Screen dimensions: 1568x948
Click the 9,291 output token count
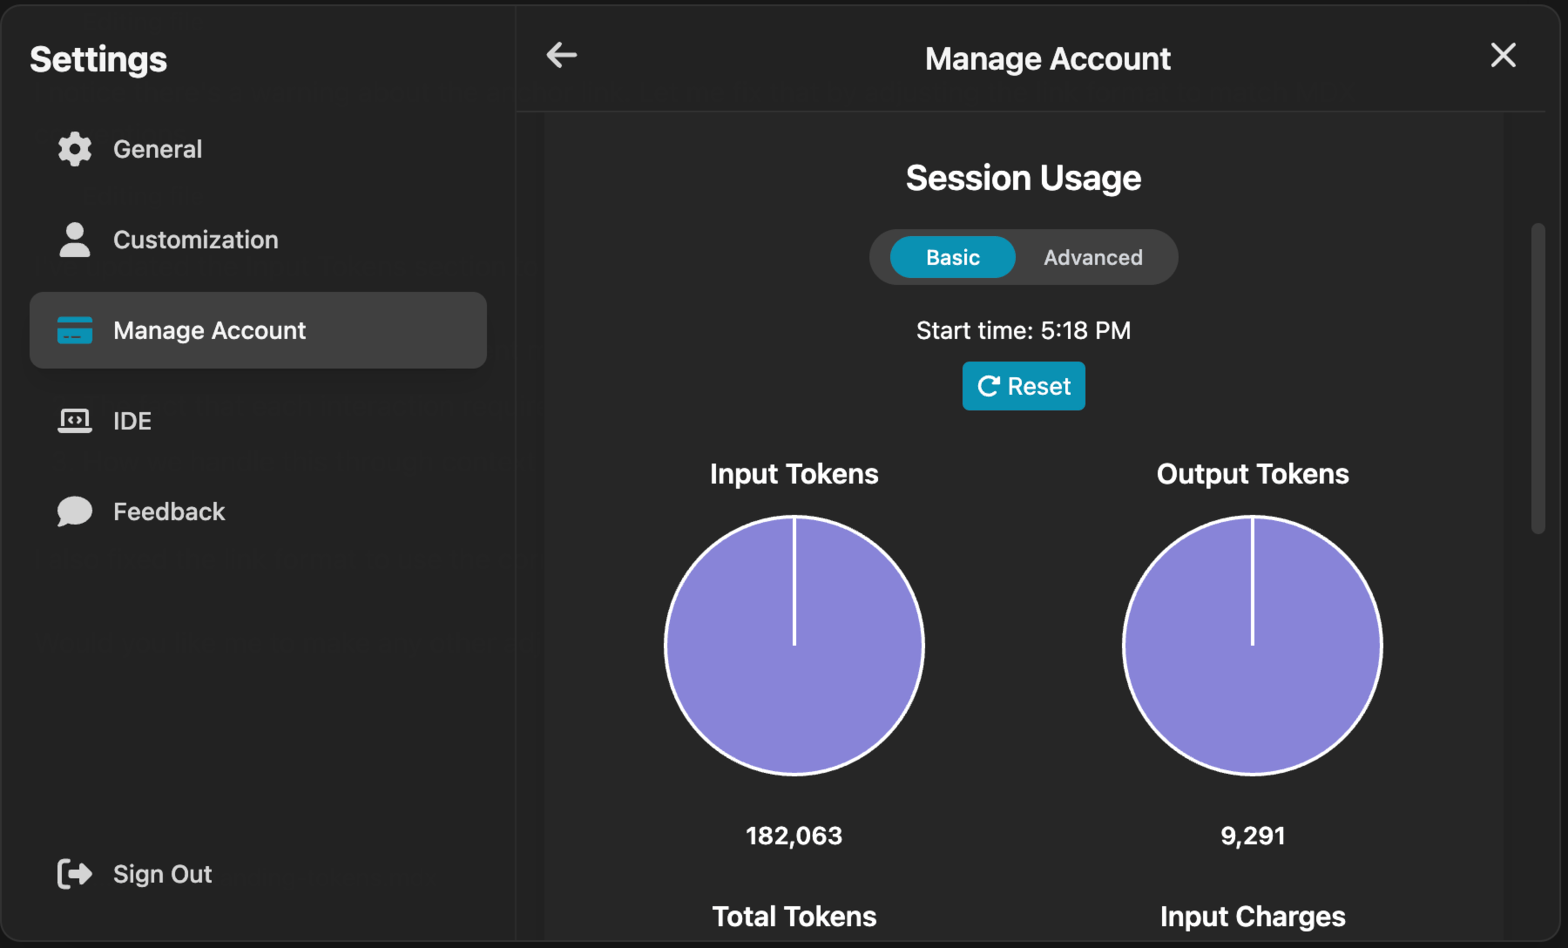click(1252, 836)
